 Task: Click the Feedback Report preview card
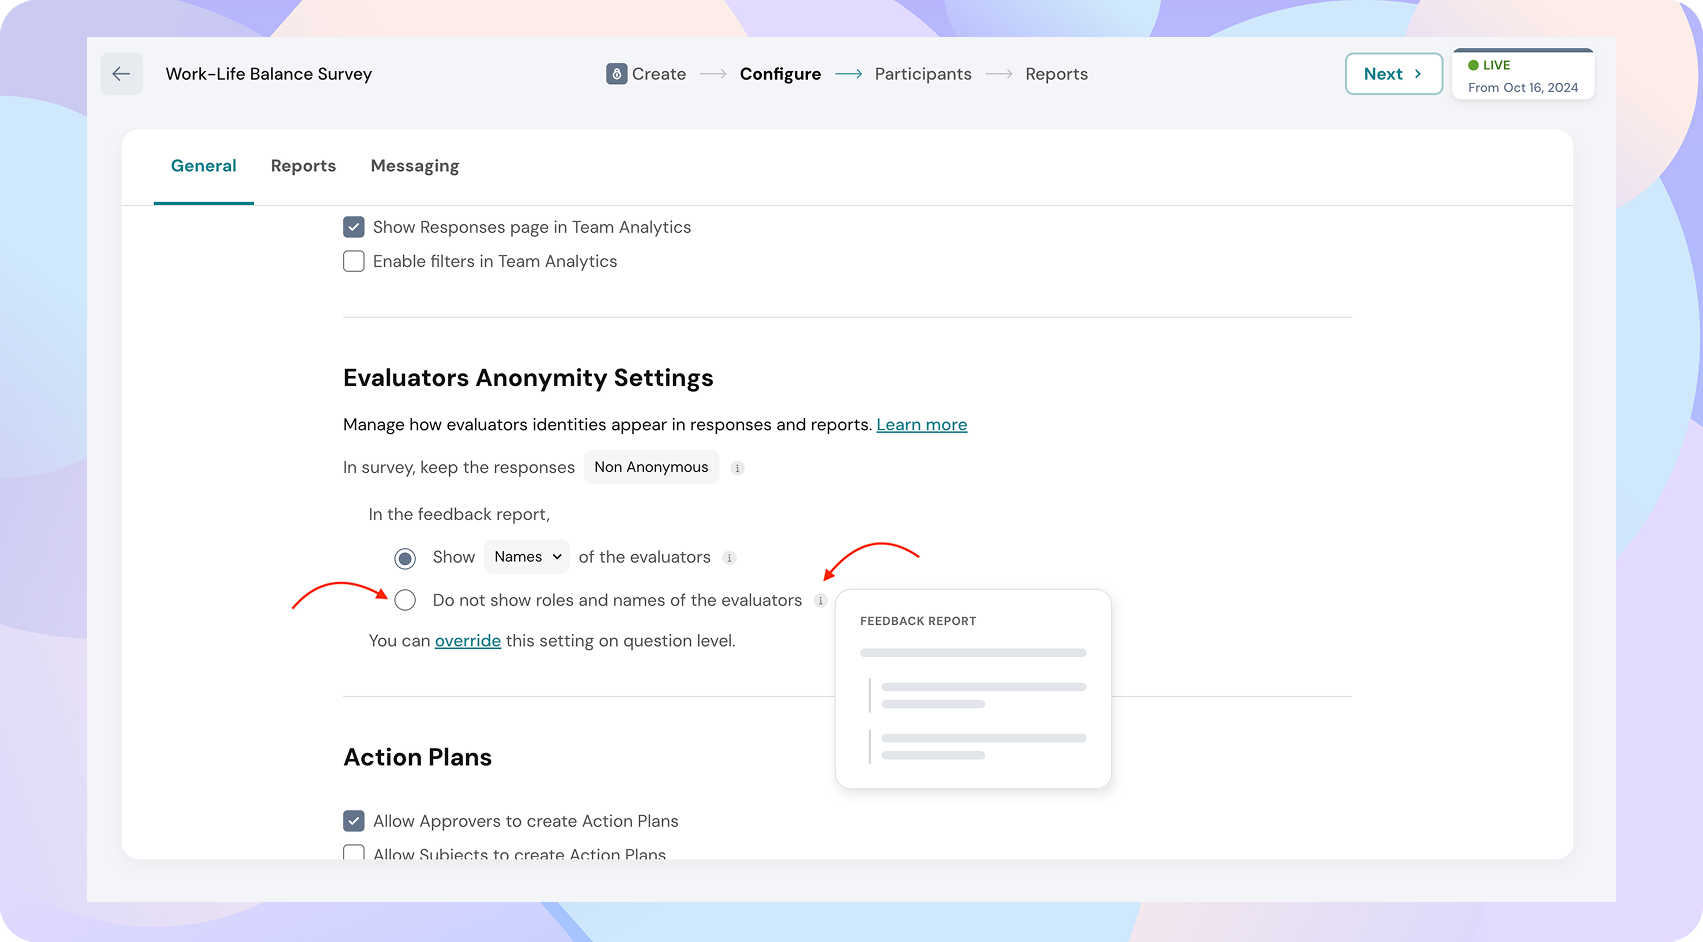[x=973, y=689]
